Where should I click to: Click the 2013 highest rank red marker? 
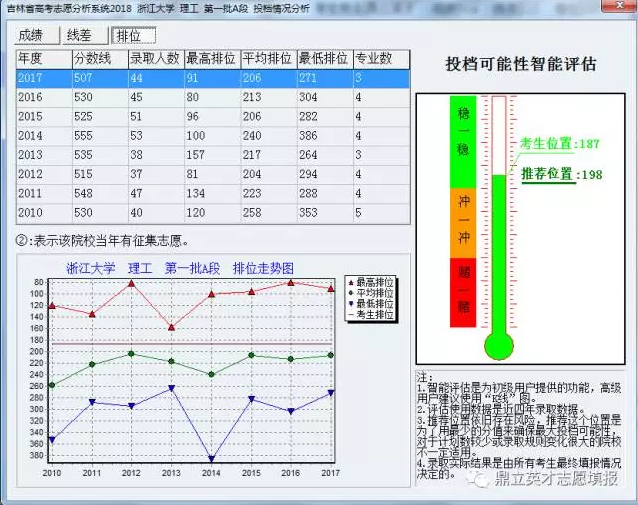tap(171, 327)
